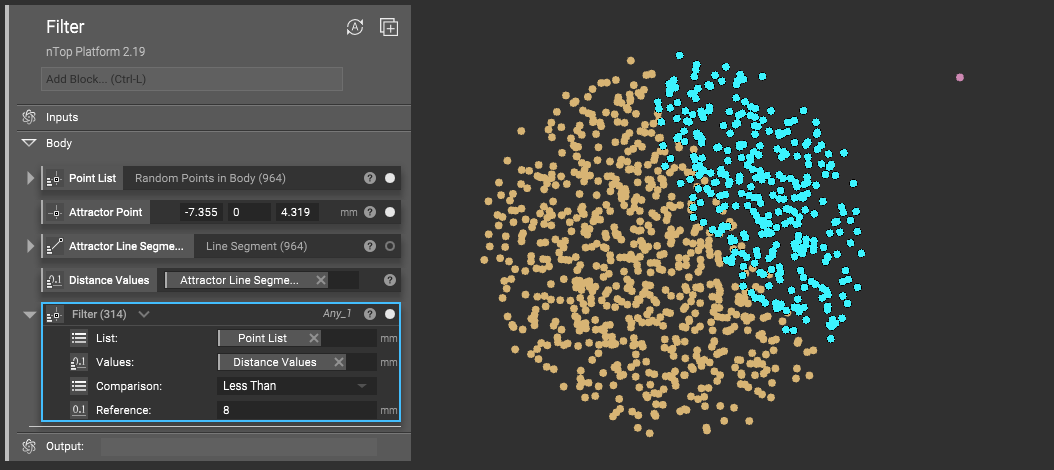The width and height of the screenshot is (1054, 470).
Task: Edit Attractor Point Y value 0
Action: point(249,212)
